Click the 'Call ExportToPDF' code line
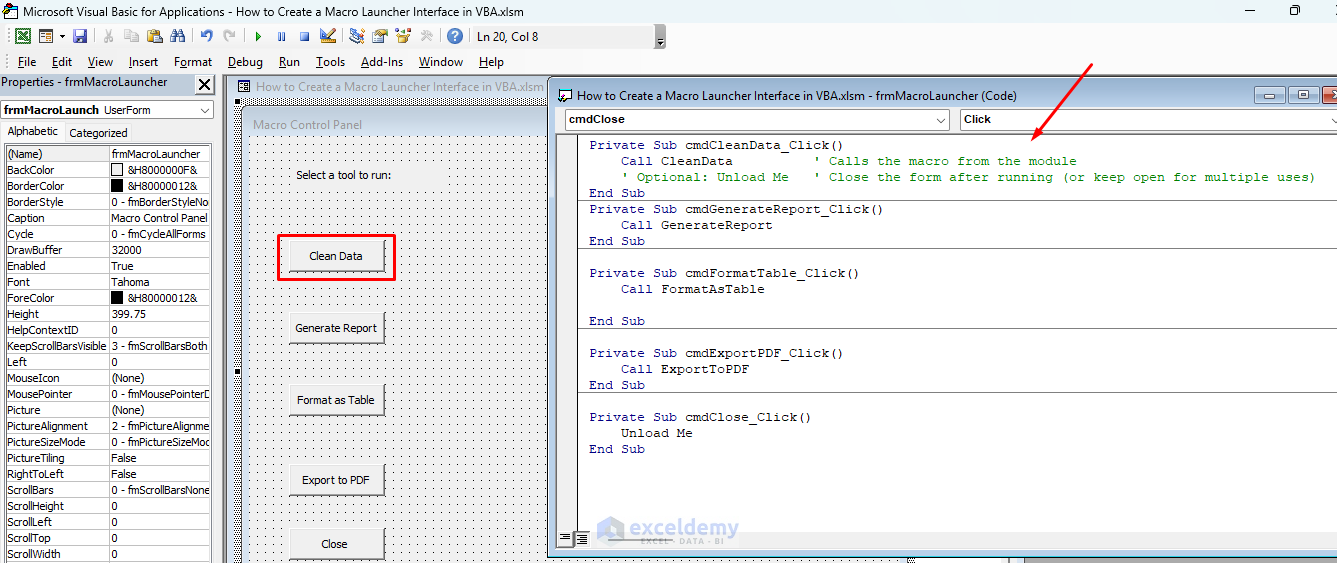The width and height of the screenshot is (1337, 563). (684, 369)
